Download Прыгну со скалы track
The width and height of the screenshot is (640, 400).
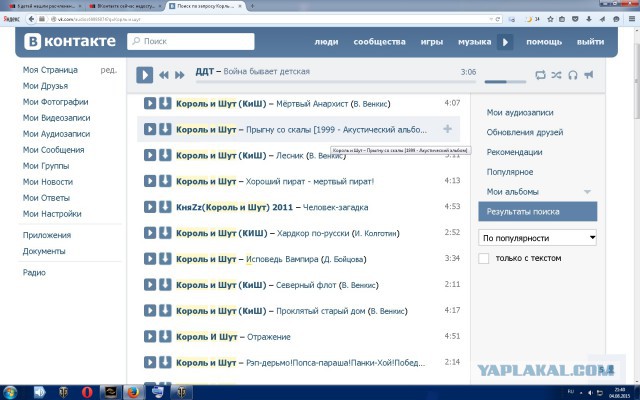165,129
